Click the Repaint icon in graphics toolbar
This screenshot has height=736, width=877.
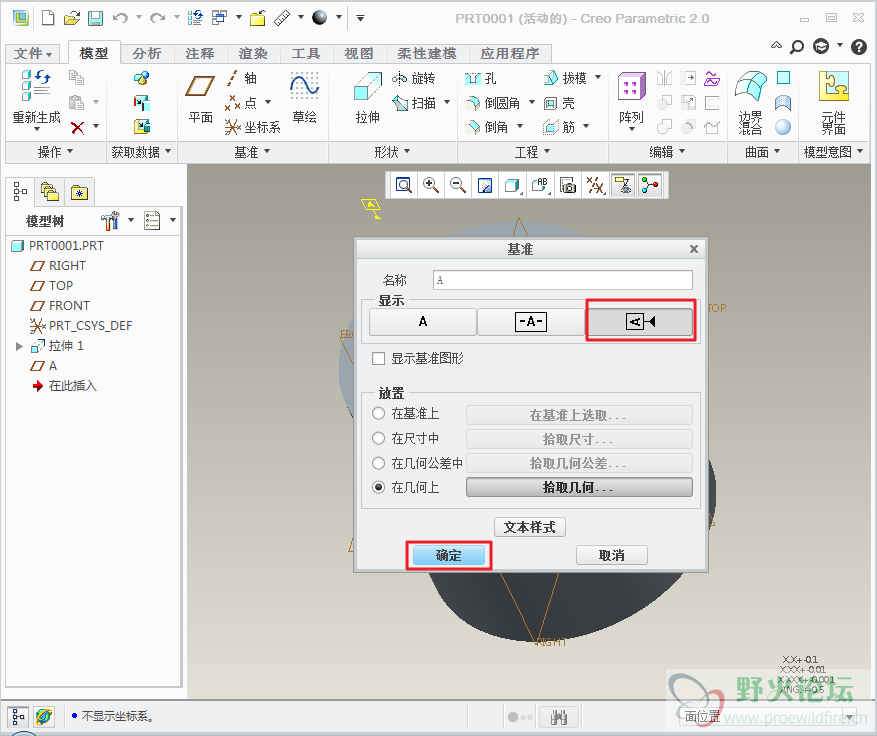(x=485, y=185)
